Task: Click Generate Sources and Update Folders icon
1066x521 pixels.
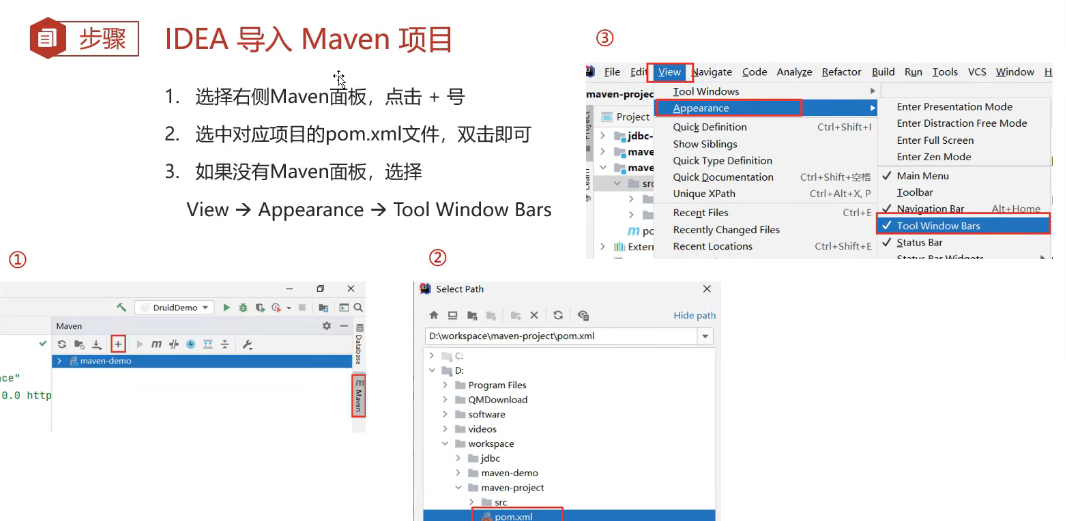Action: click(80, 344)
